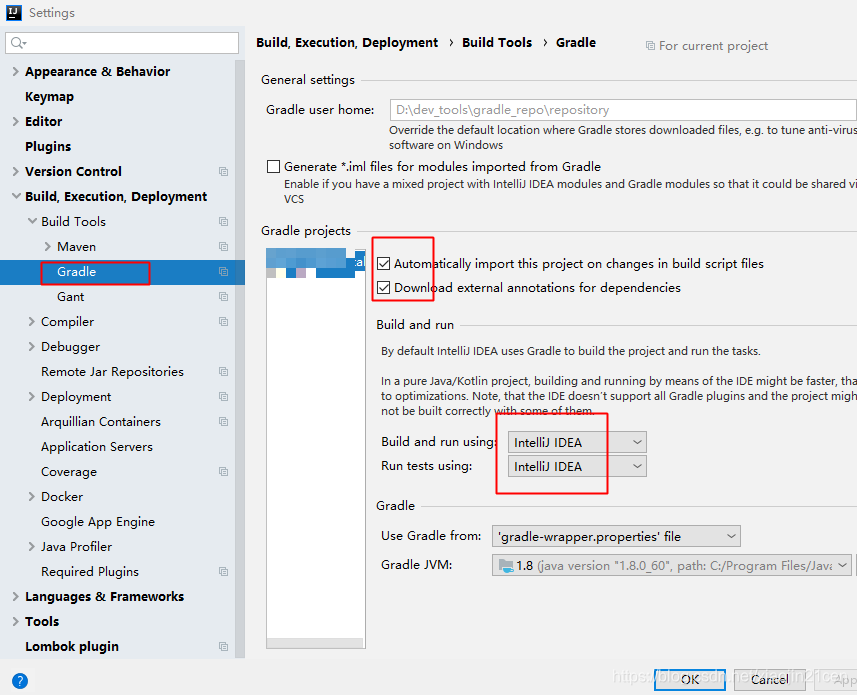857x695 pixels.
Task: Open Gradle JVM dropdown
Action: (672, 565)
